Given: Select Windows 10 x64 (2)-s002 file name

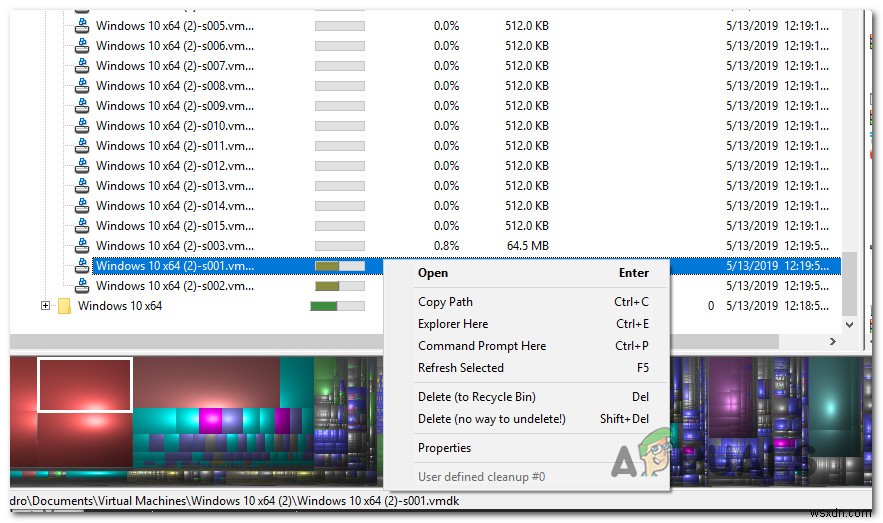Looking at the screenshot, I should [x=175, y=285].
